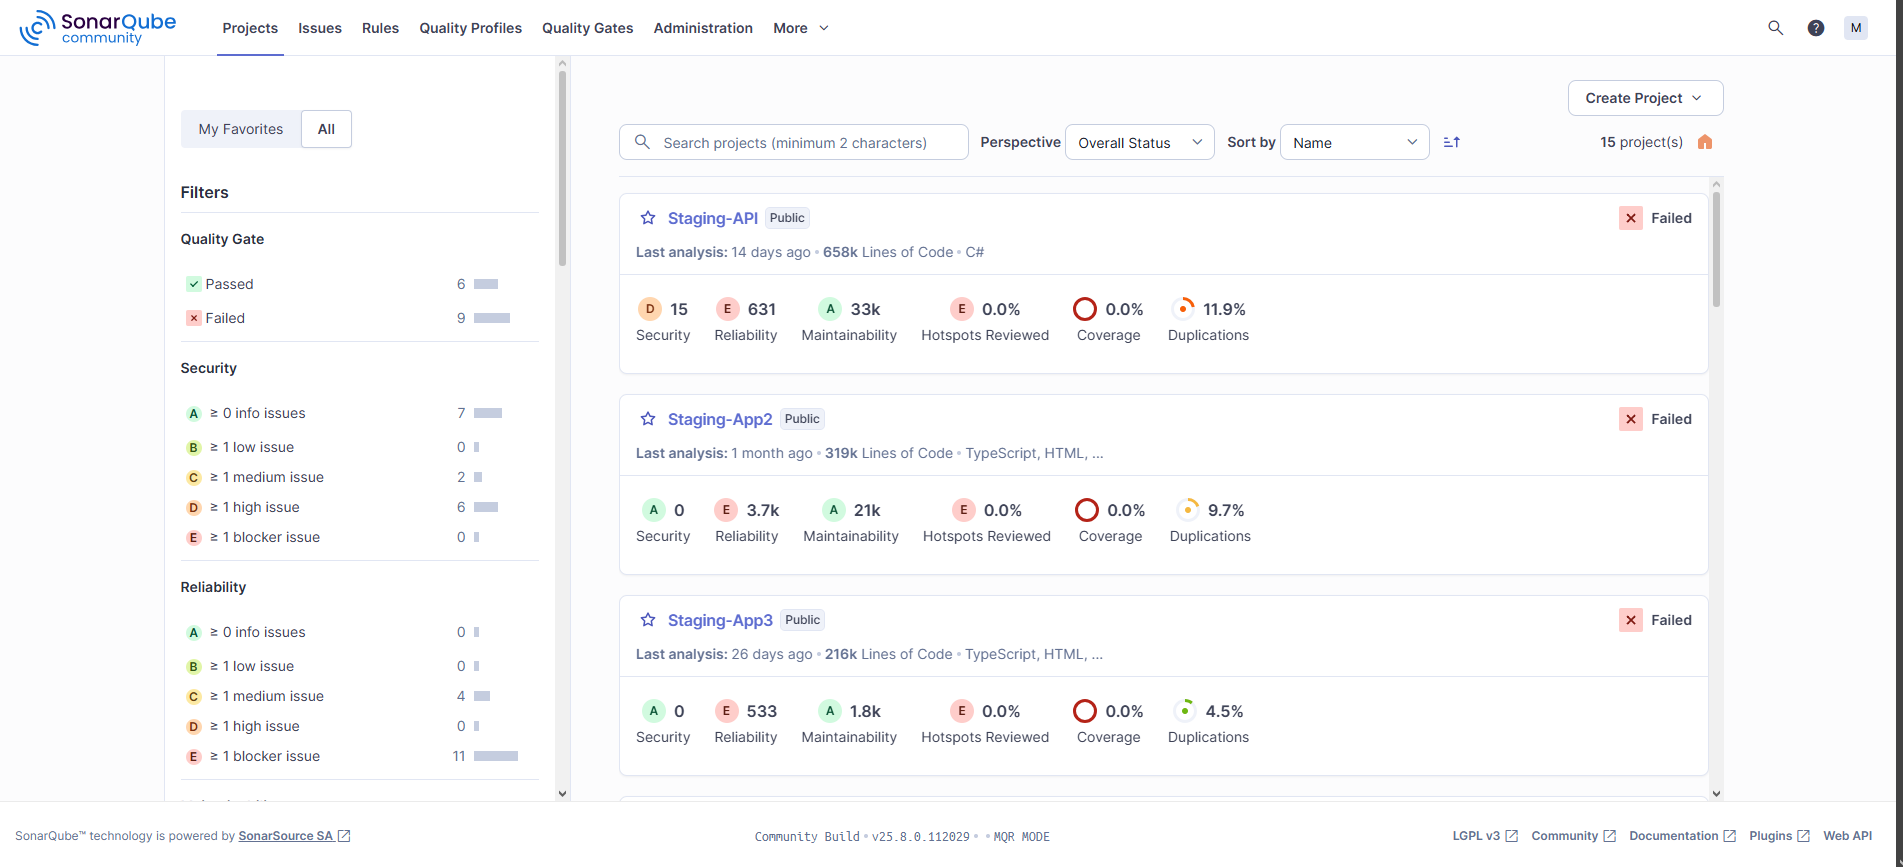This screenshot has width=1903, height=867.
Task: Favorite the Staging-App3 project star
Action: pos(648,620)
